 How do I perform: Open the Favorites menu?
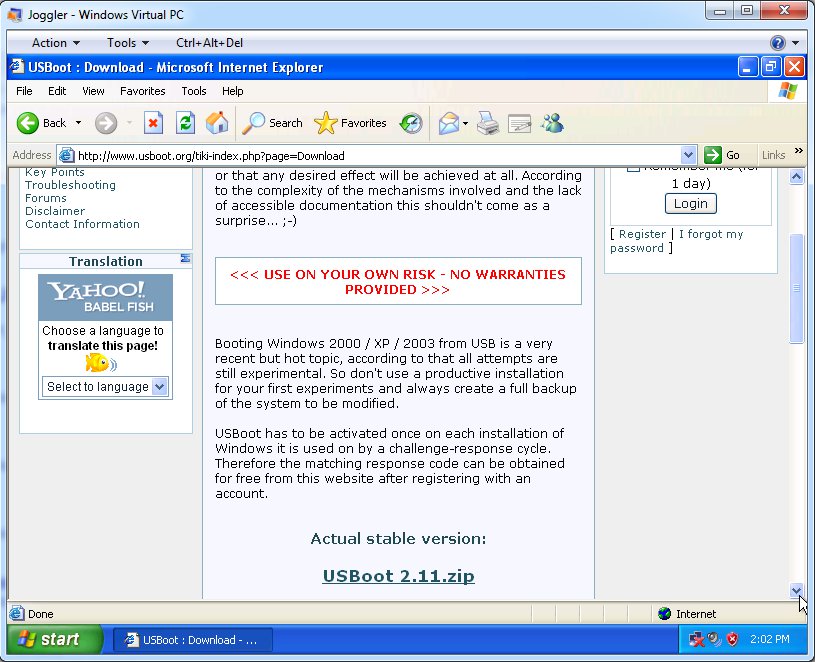(142, 91)
